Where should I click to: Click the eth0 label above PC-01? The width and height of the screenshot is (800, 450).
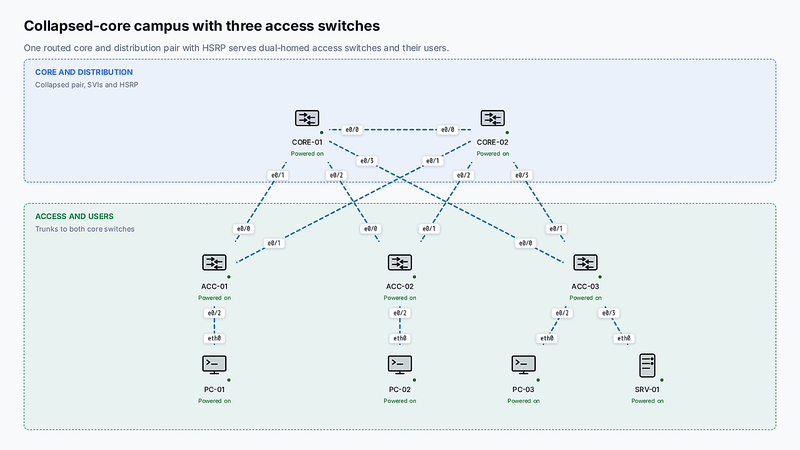pyautogui.click(x=214, y=338)
